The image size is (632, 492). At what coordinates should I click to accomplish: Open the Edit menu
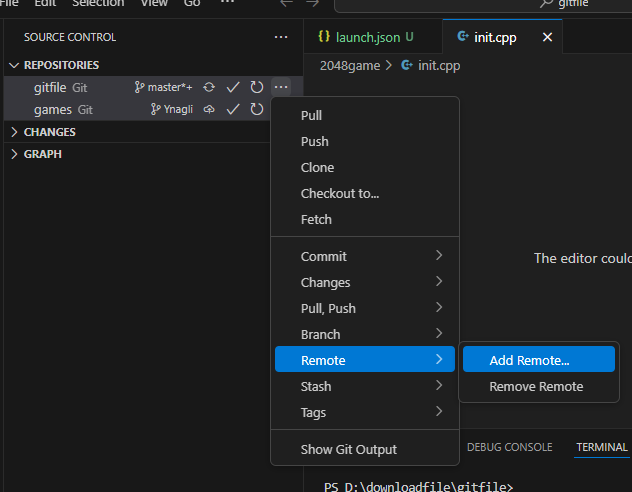(45, 3)
